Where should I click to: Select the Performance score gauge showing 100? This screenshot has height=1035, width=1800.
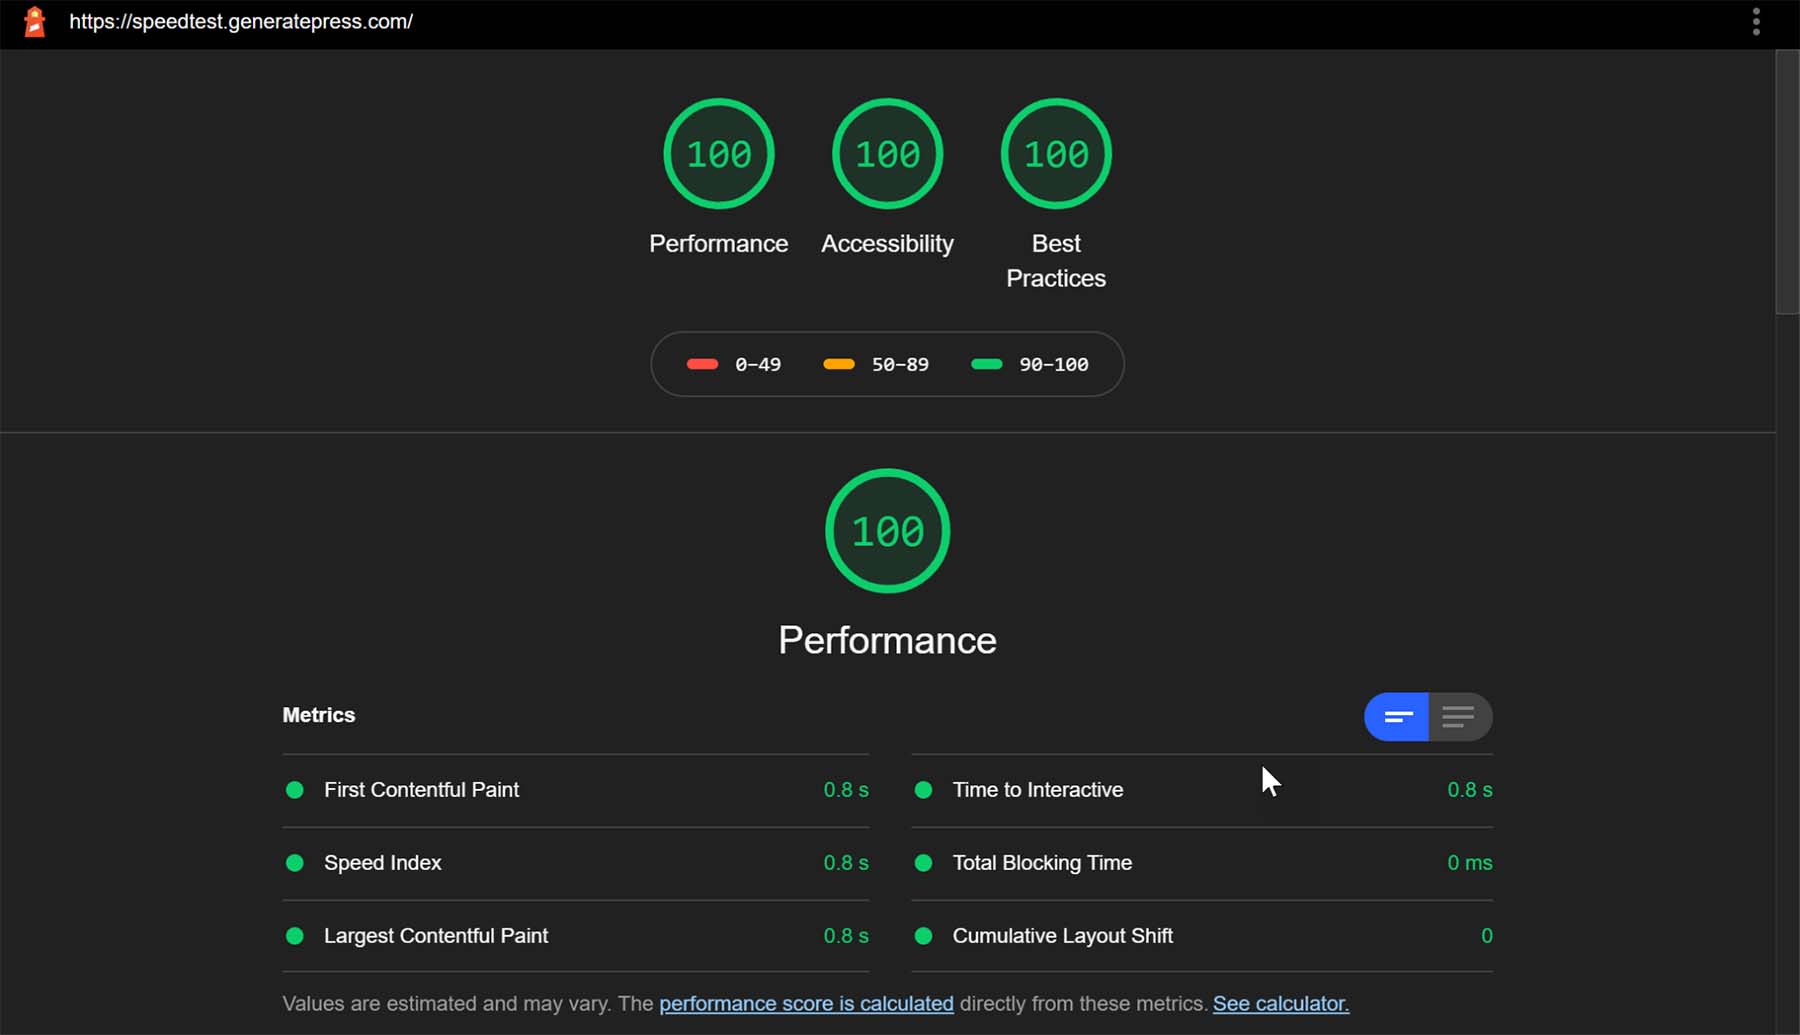[x=718, y=153]
